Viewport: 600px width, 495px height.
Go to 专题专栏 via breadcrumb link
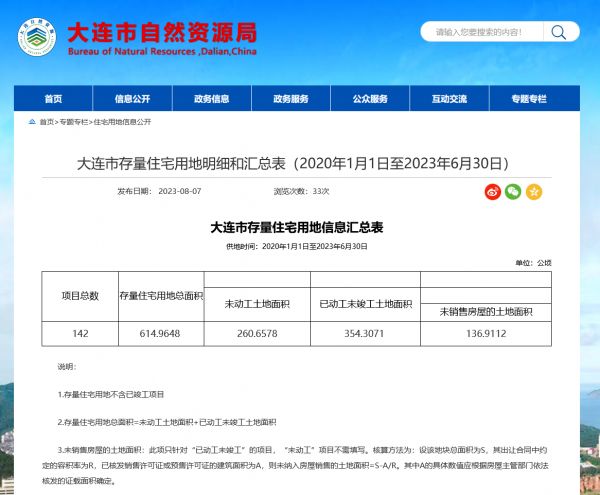click(73, 122)
